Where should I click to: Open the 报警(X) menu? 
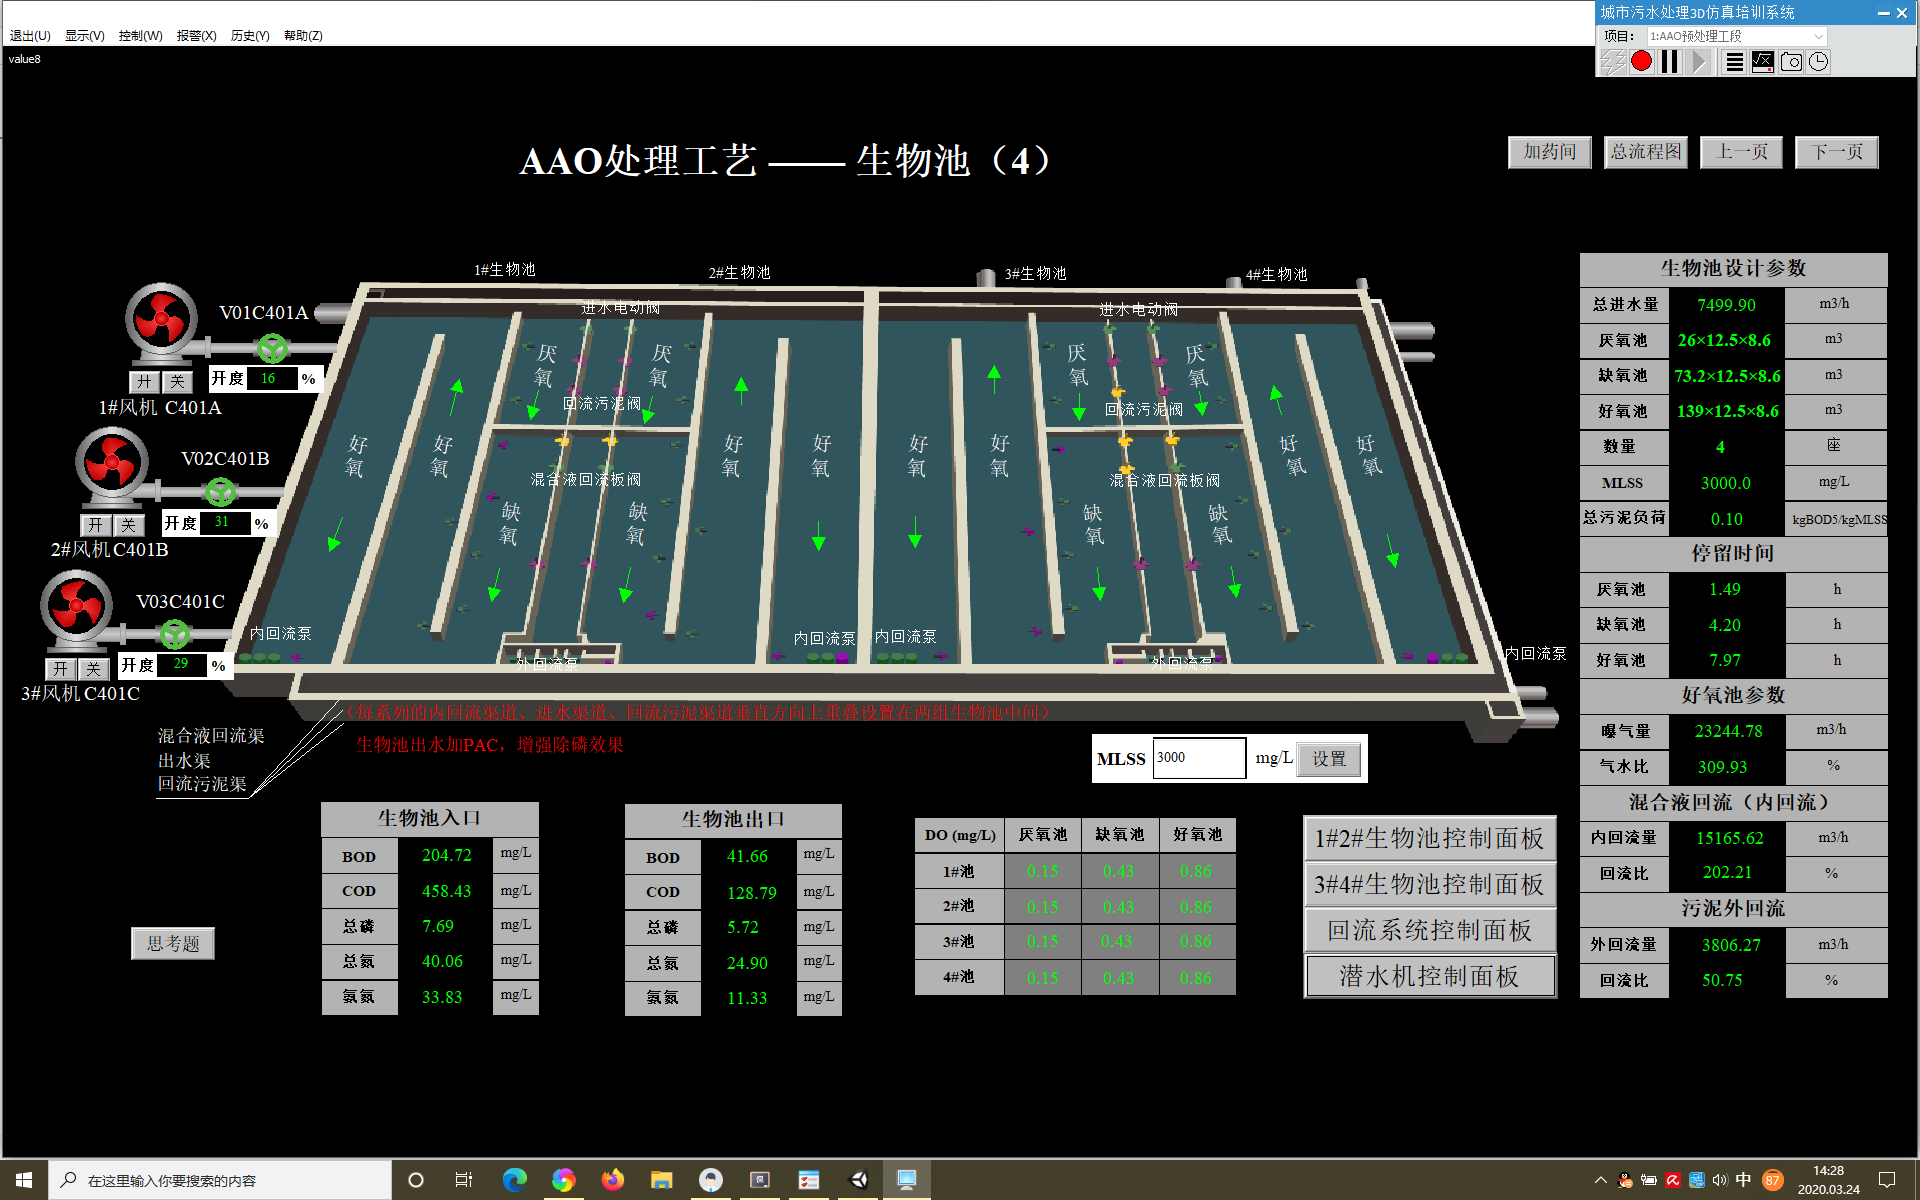196,36
